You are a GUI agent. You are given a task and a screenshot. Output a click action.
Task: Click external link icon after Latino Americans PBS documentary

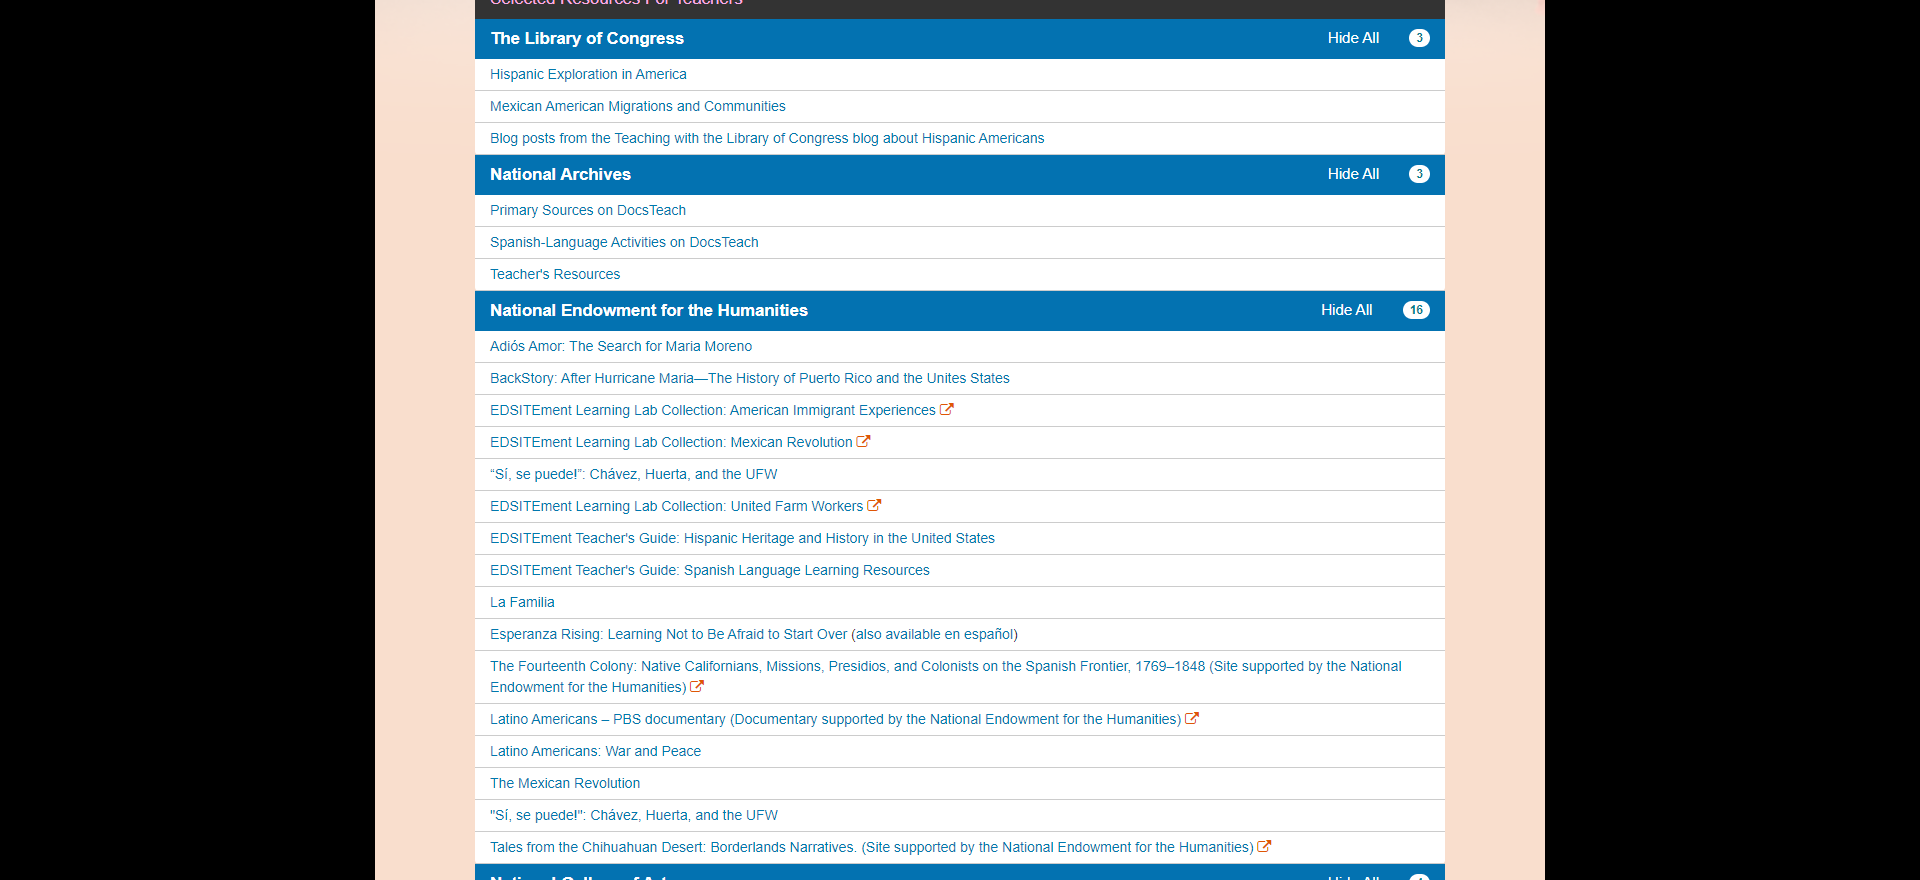[x=1192, y=718]
